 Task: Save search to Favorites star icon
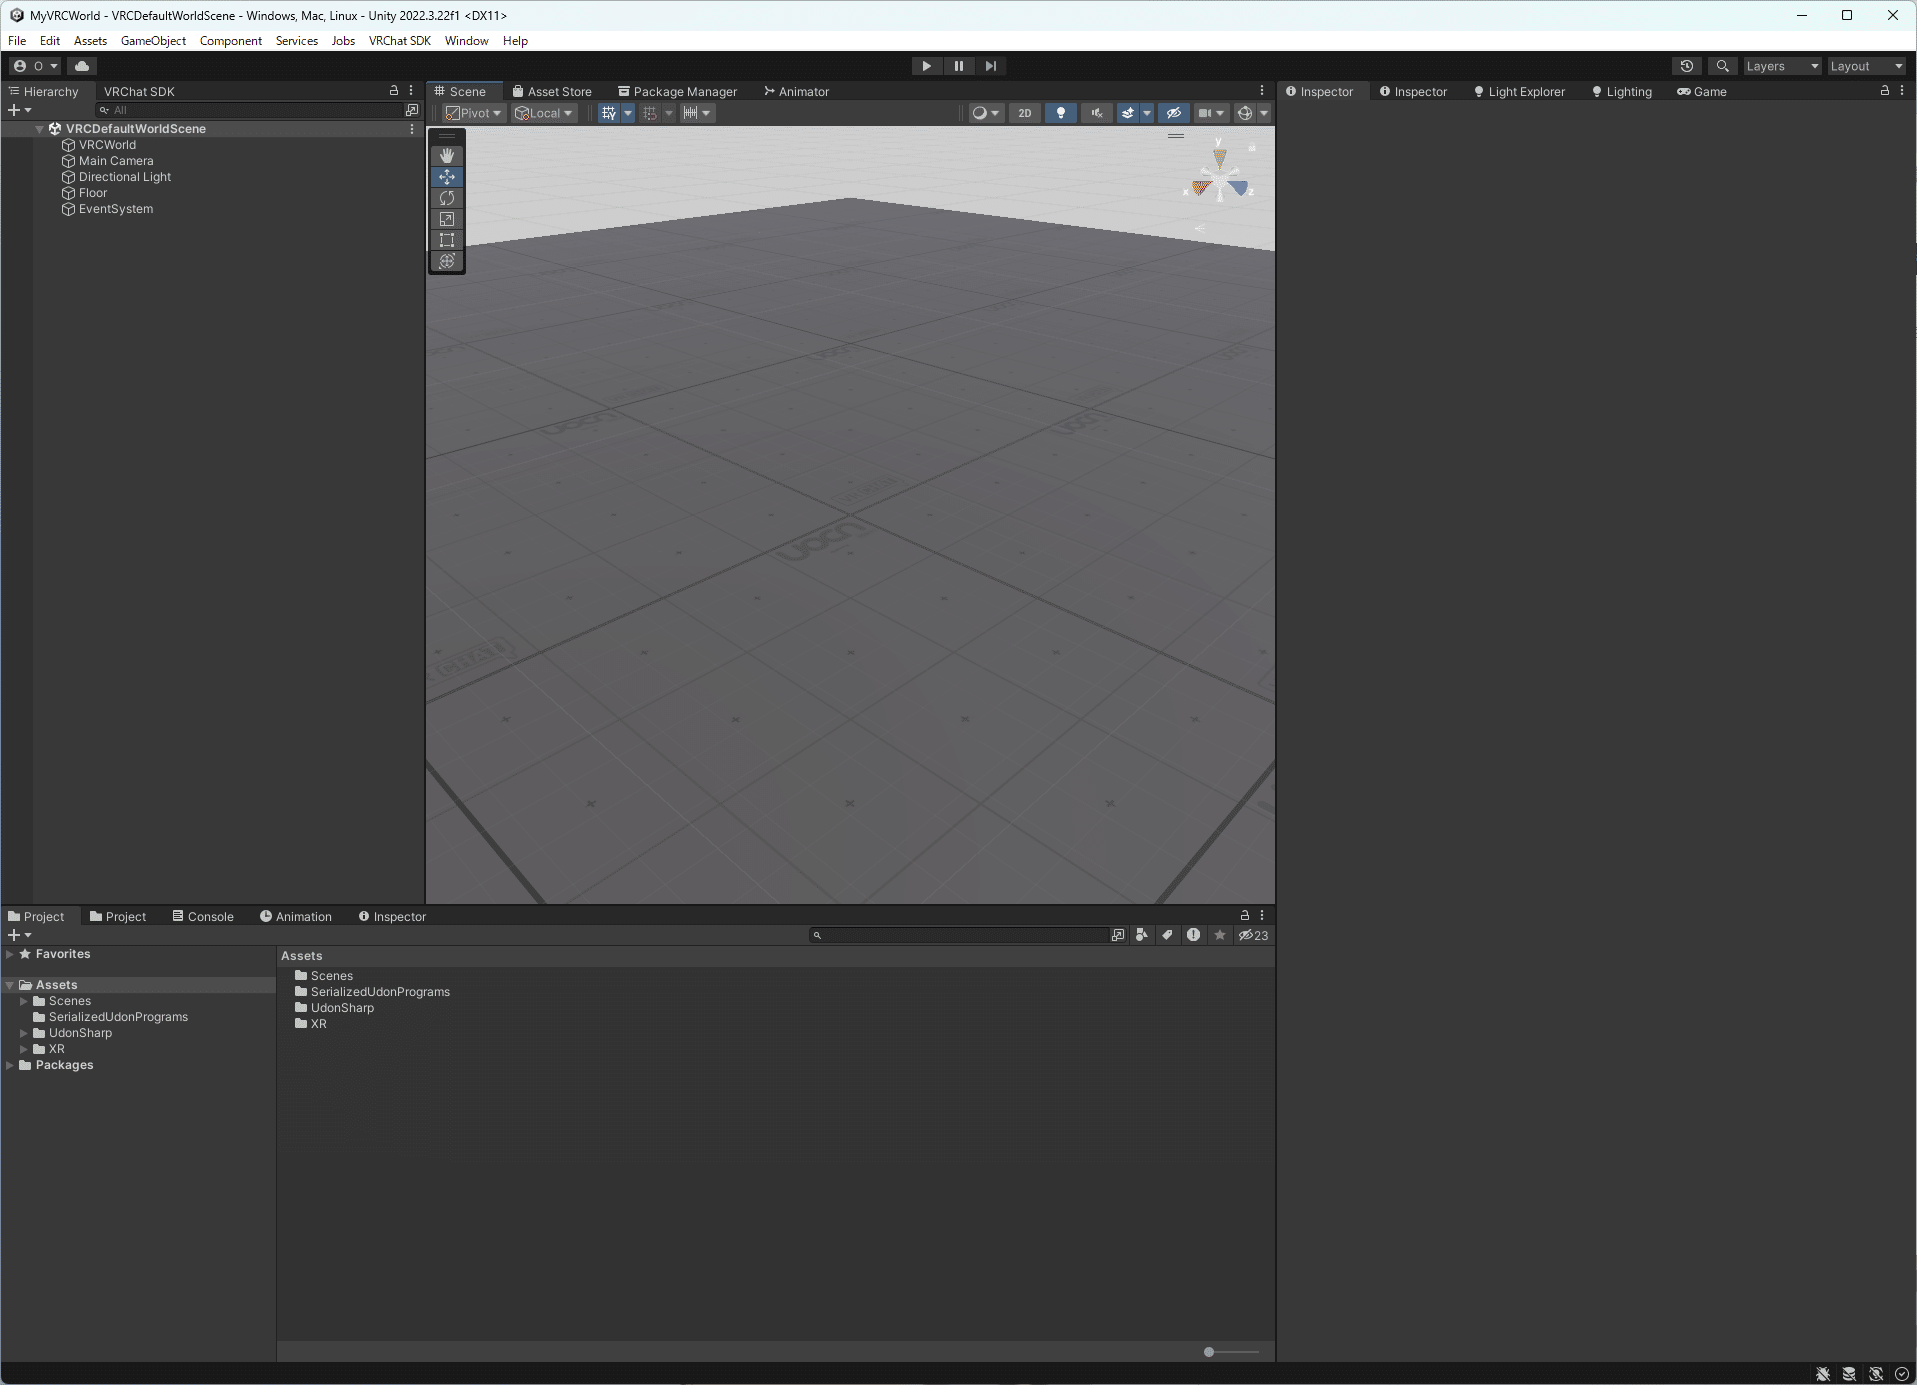point(1220,935)
